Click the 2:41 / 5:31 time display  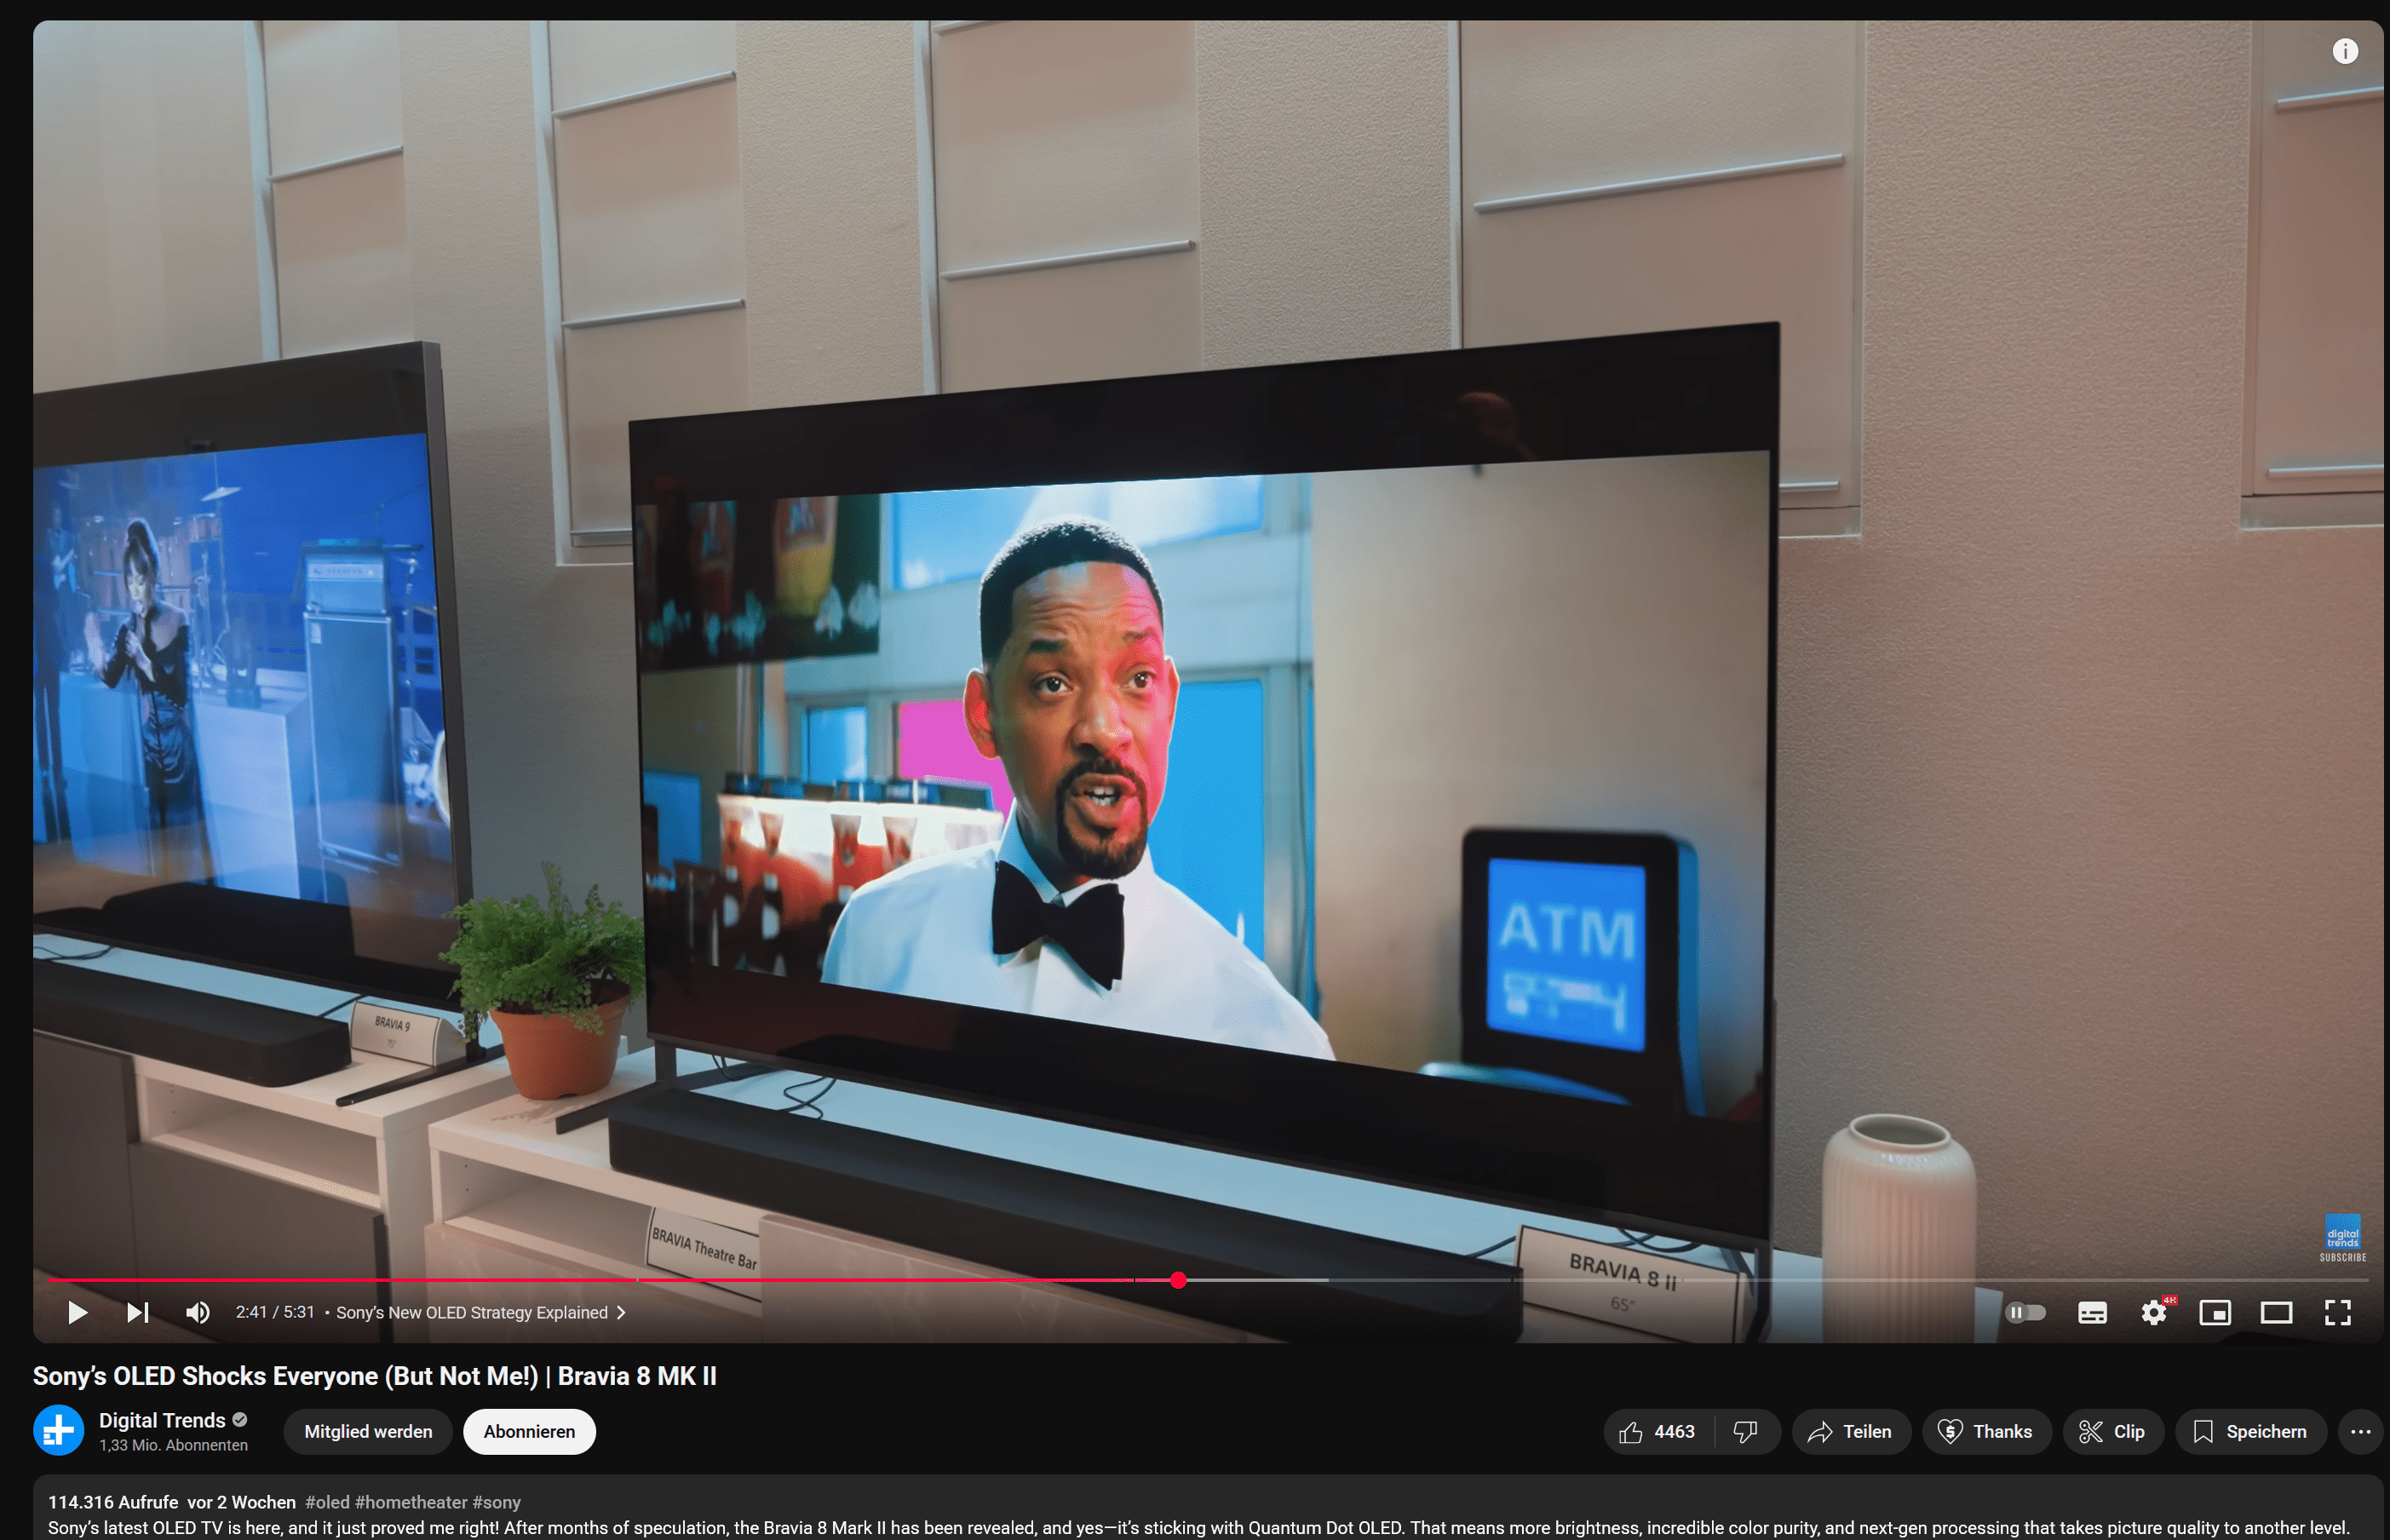275,1312
